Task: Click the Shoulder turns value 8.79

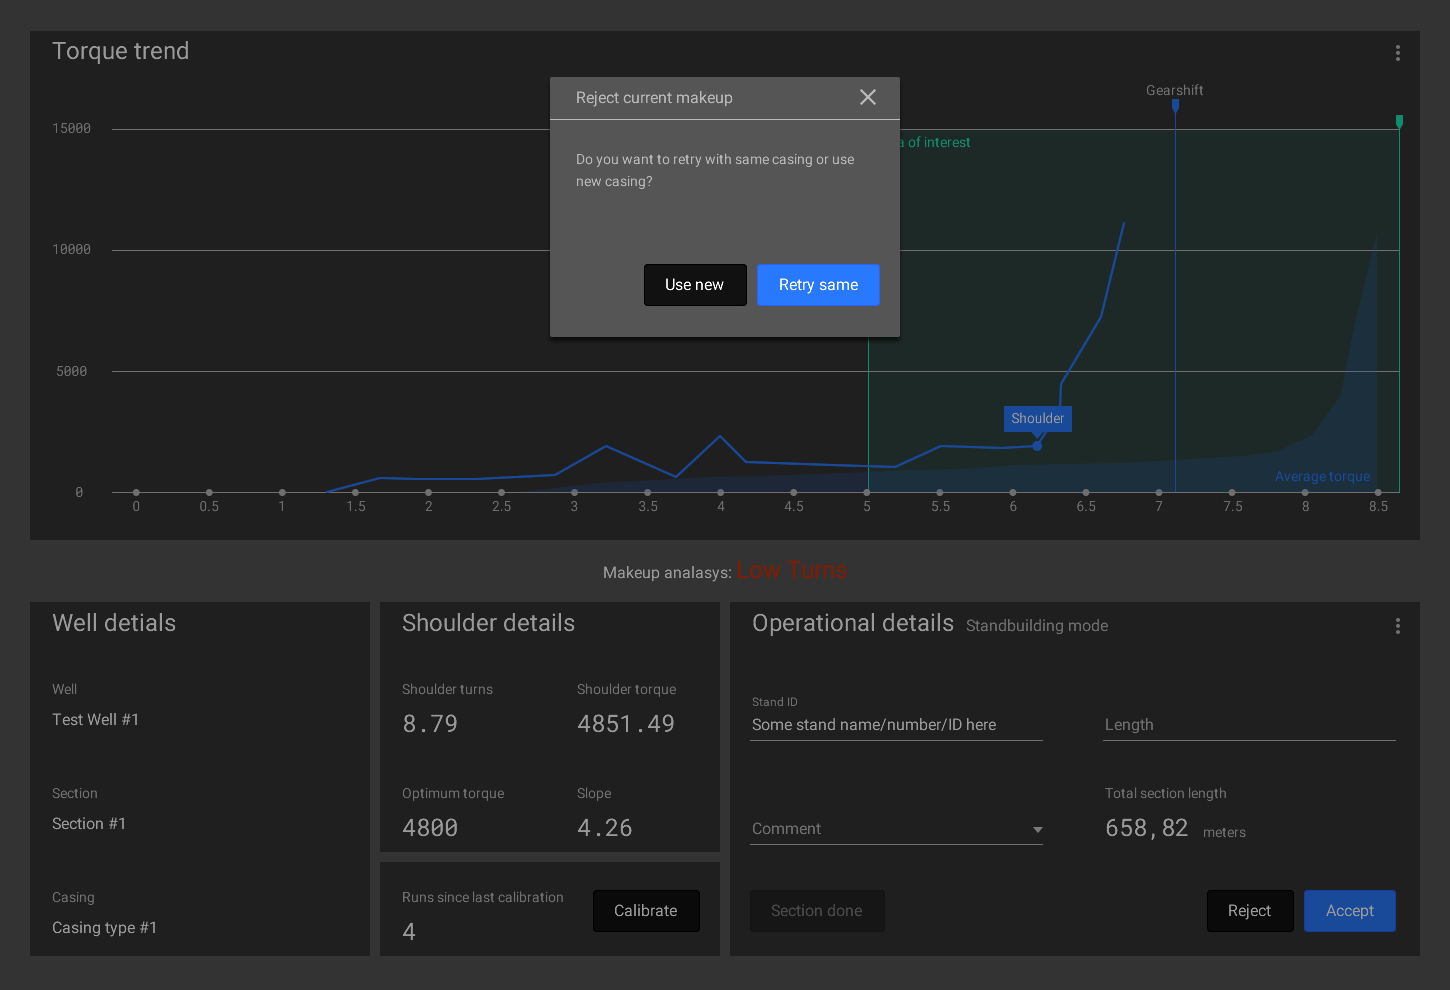Action: (430, 724)
